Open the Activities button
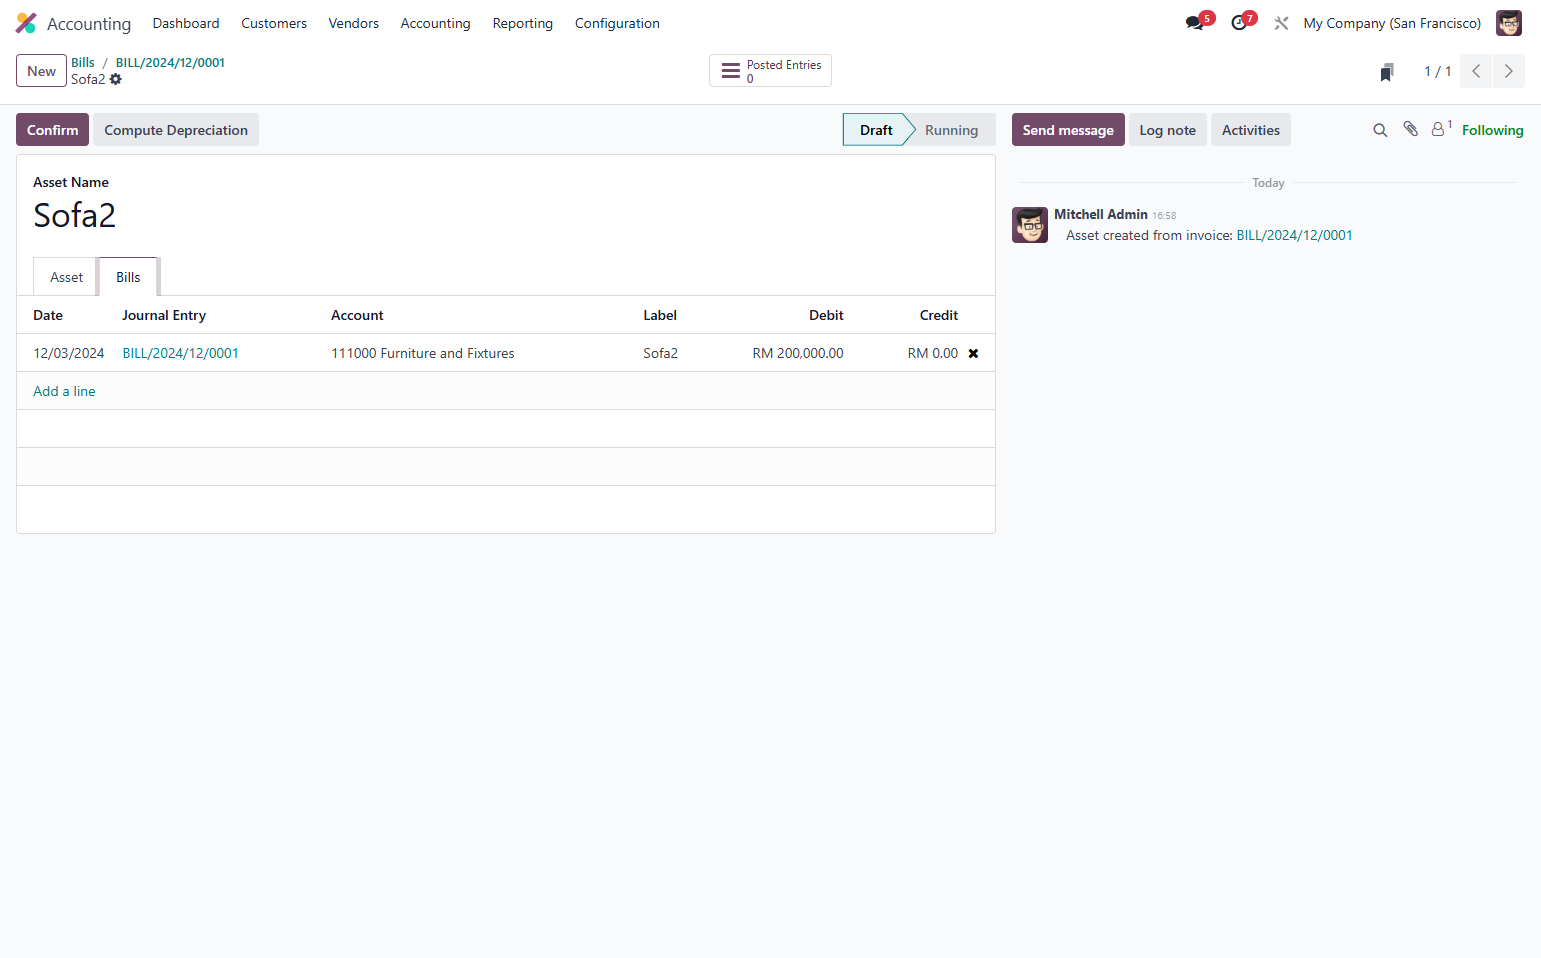The height and width of the screenshot is (958, 1541). pyautogui.click(x=1250, y=130)
